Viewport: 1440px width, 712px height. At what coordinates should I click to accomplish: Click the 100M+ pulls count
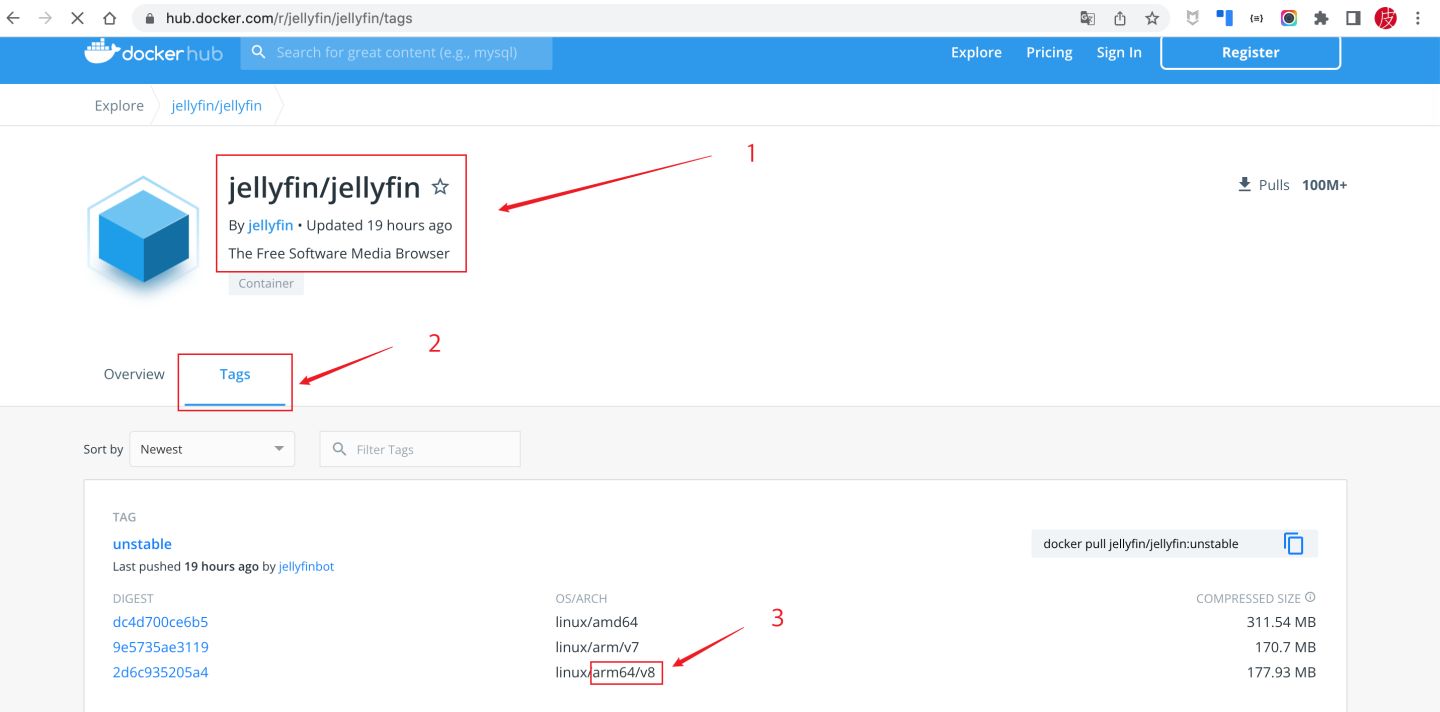[1324, 185]
